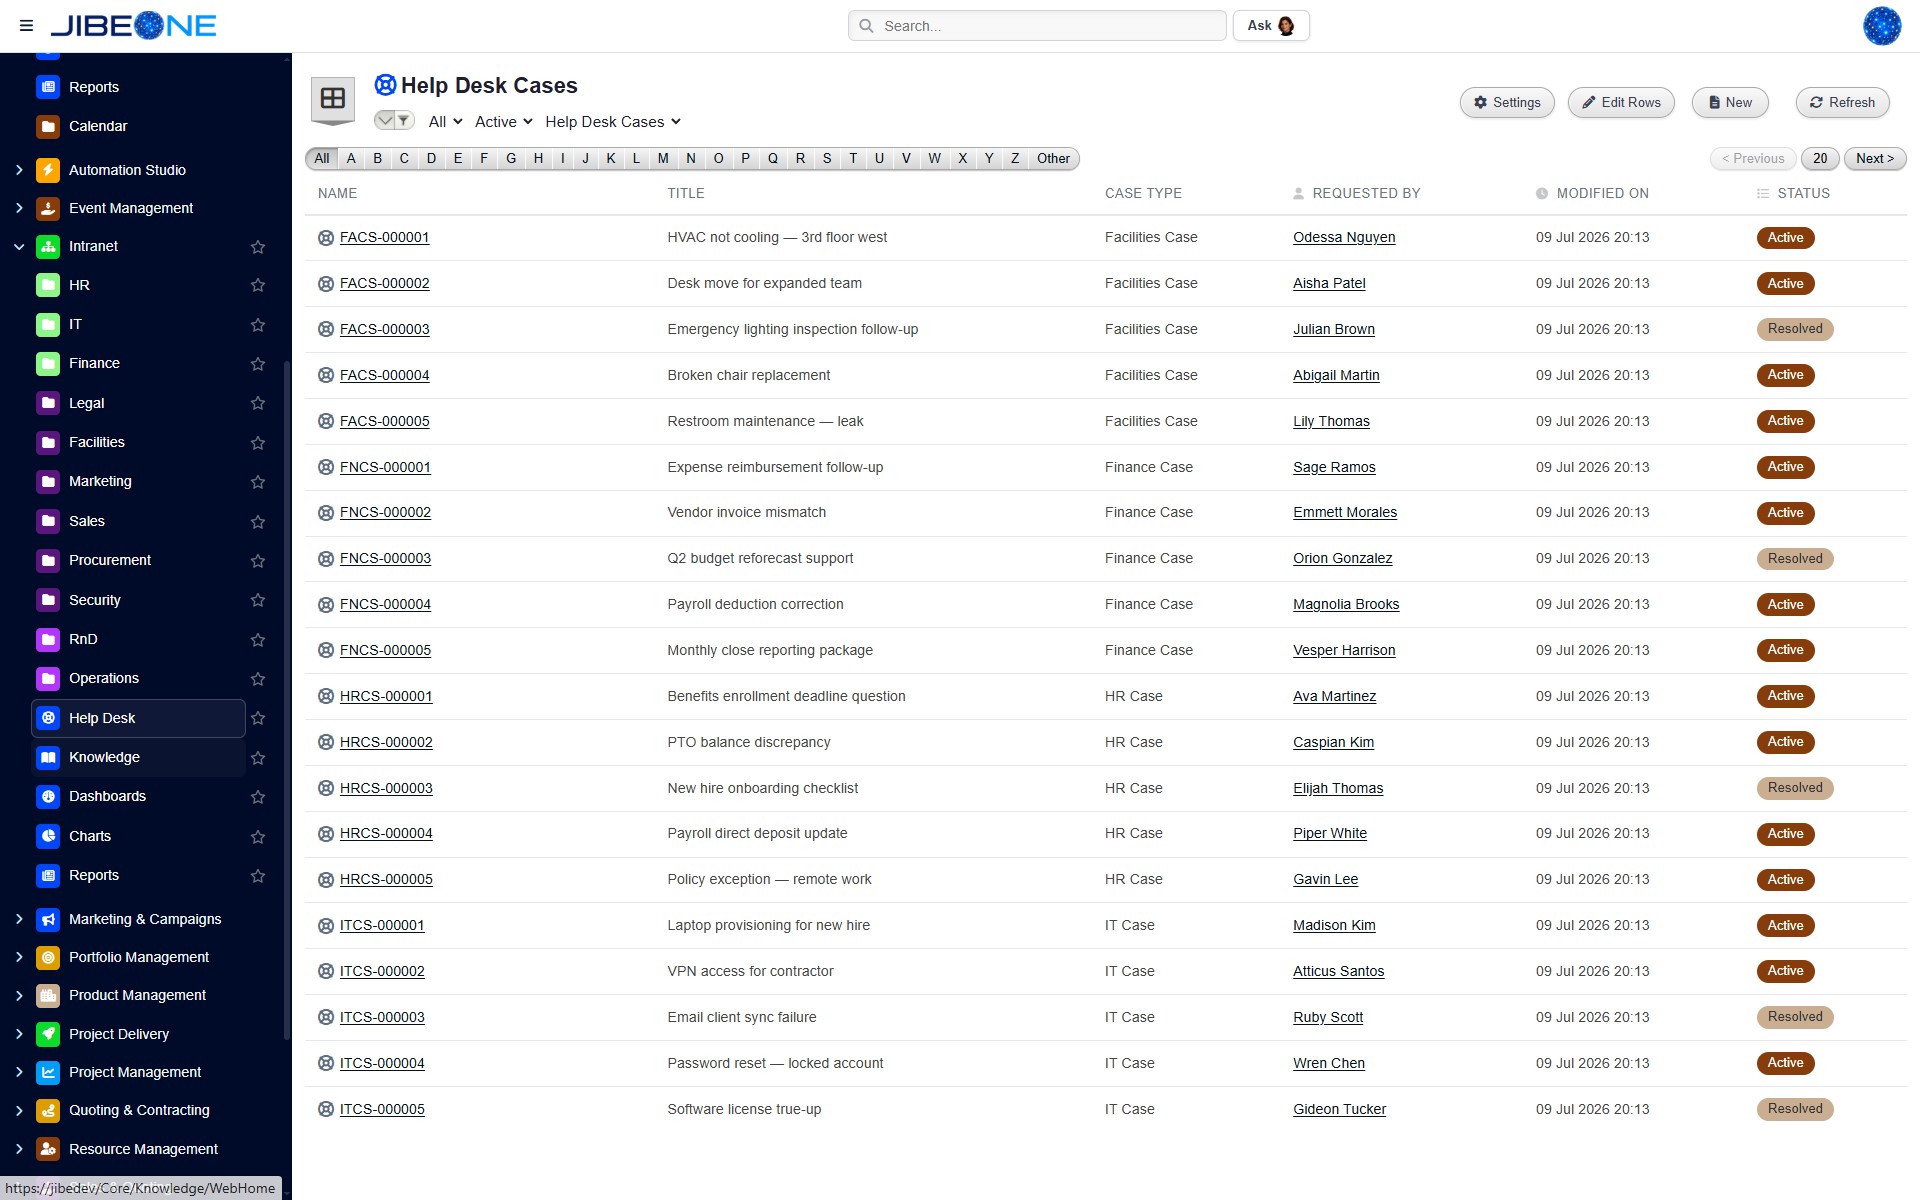Click the case icon beside FACS-000001
Viewport: 1920px width, 1200px height.
326,238
